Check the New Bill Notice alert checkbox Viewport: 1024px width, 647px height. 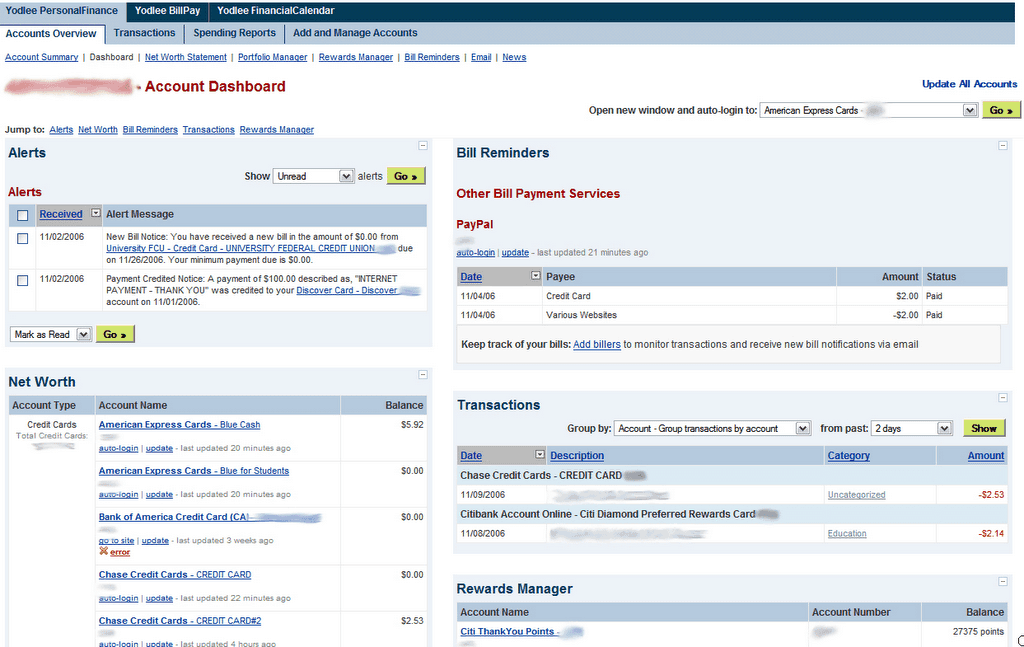click(23, 238)
